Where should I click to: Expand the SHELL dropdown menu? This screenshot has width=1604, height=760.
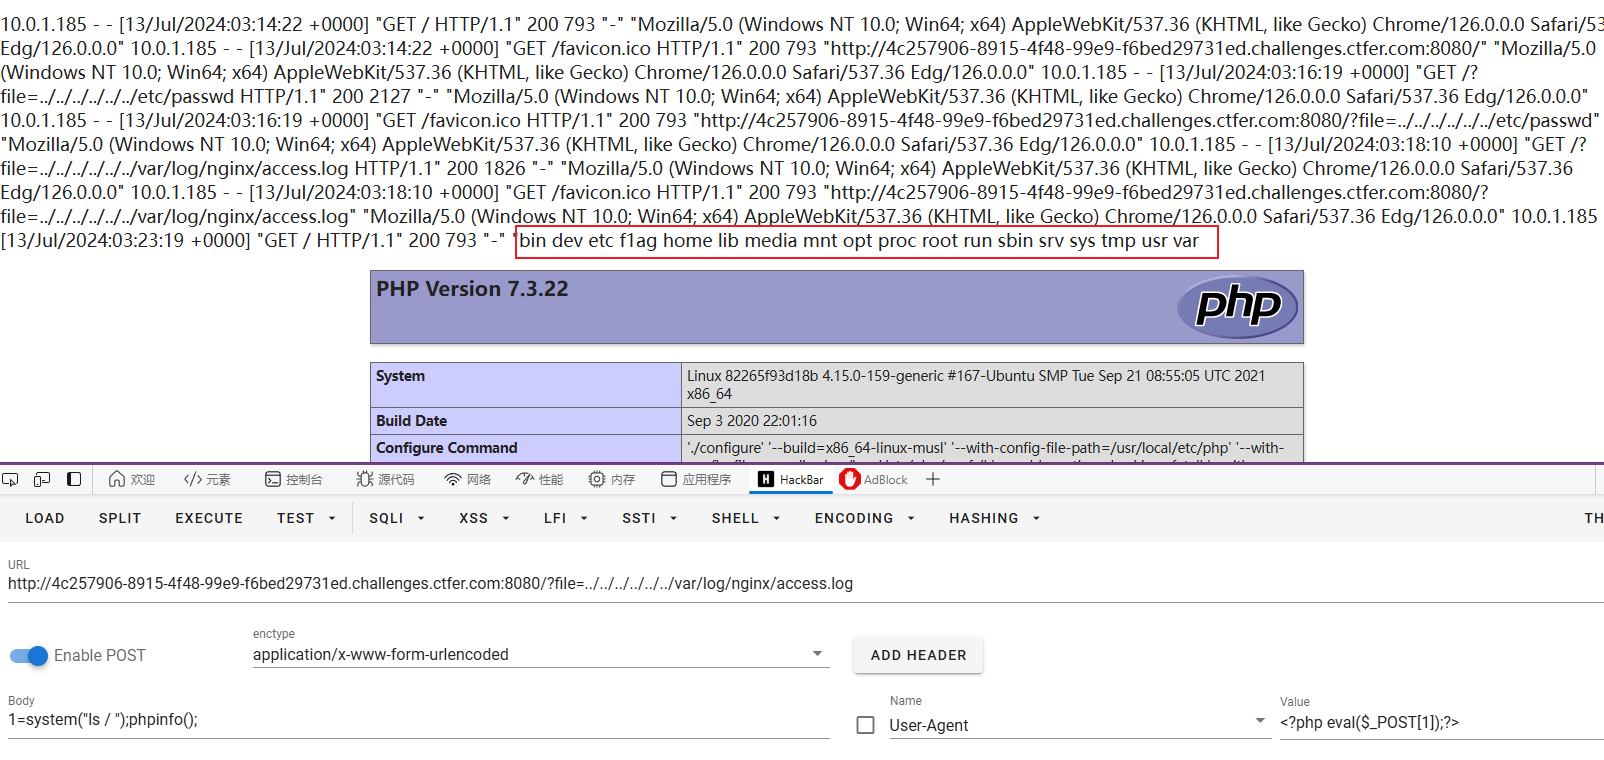[x=746, y=518]
